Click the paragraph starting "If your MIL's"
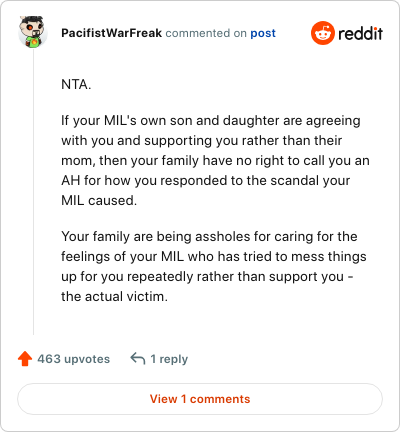This screenshot has width=400, height=432. pos(215,160)
